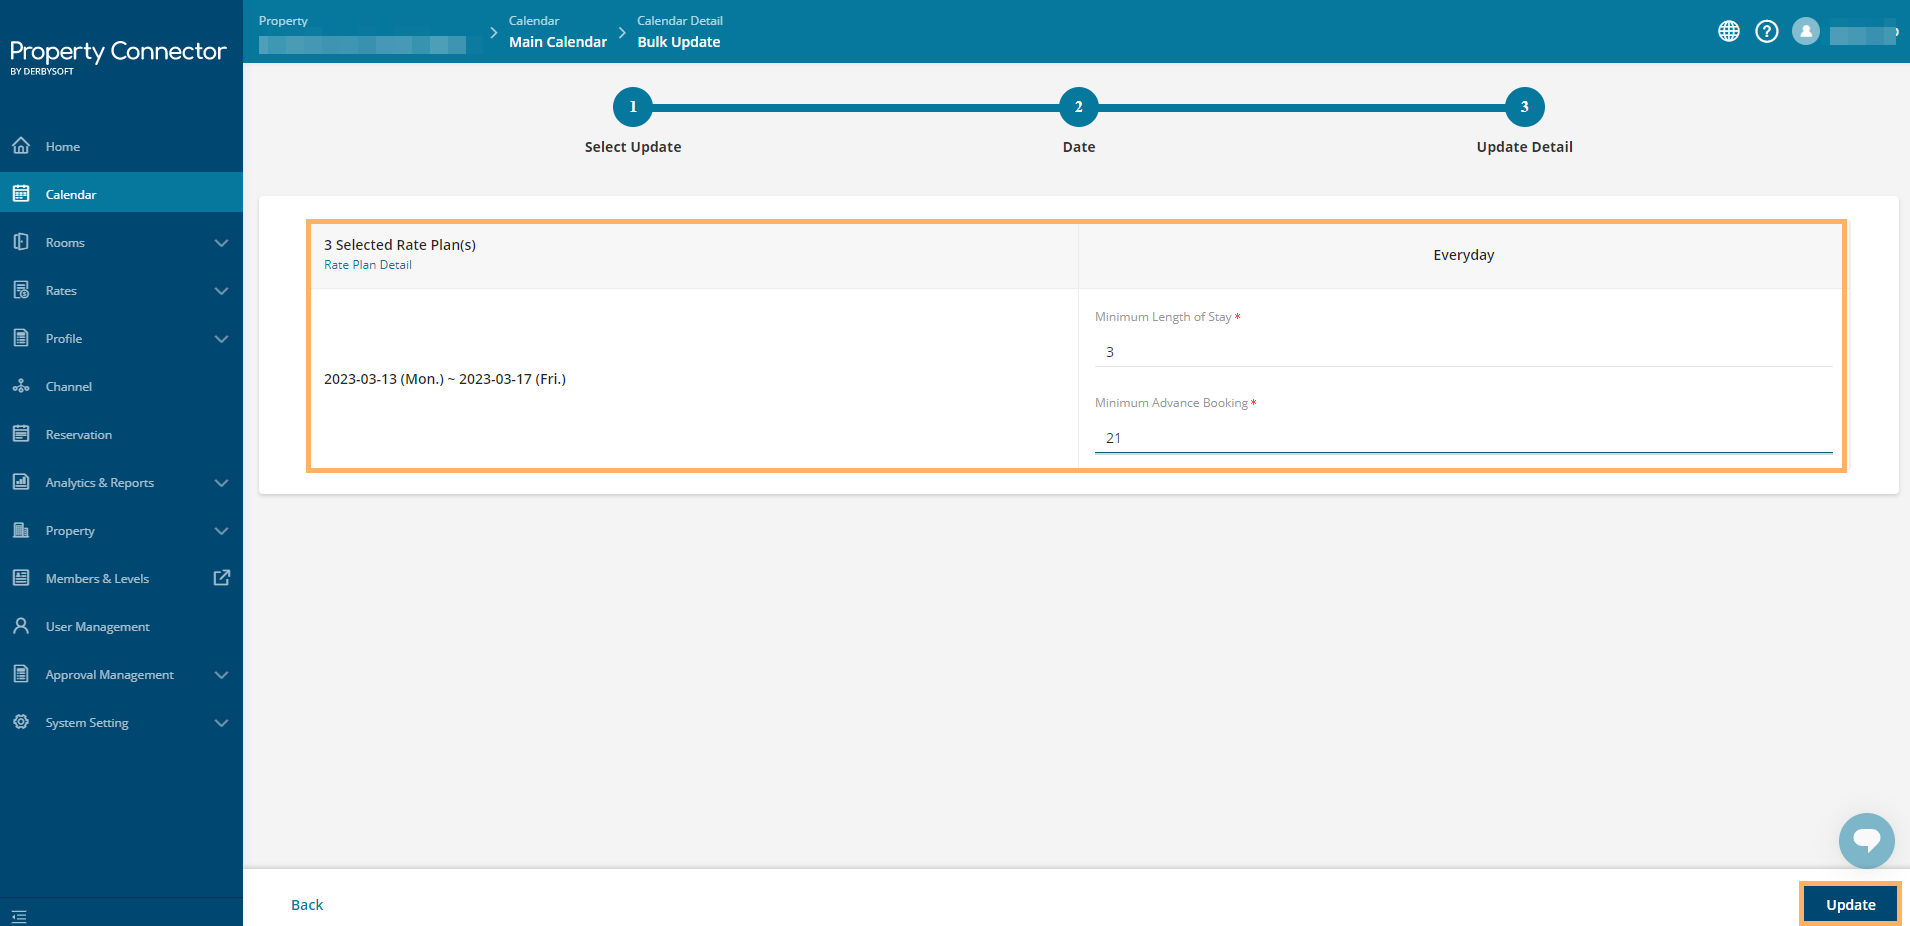1910x926 pixels.
Task: Collapse the sidebar with bottom menu icon
Action: coord(19,916)
